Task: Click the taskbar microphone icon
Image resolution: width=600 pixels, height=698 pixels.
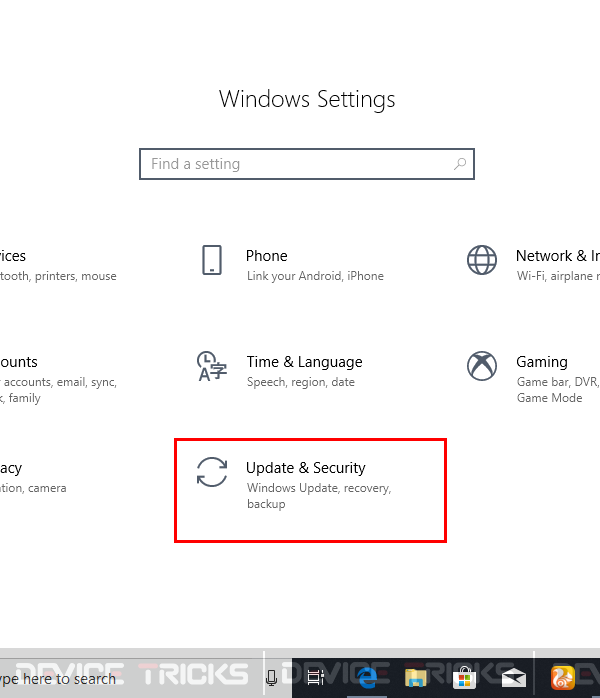Action: (272, 678)
